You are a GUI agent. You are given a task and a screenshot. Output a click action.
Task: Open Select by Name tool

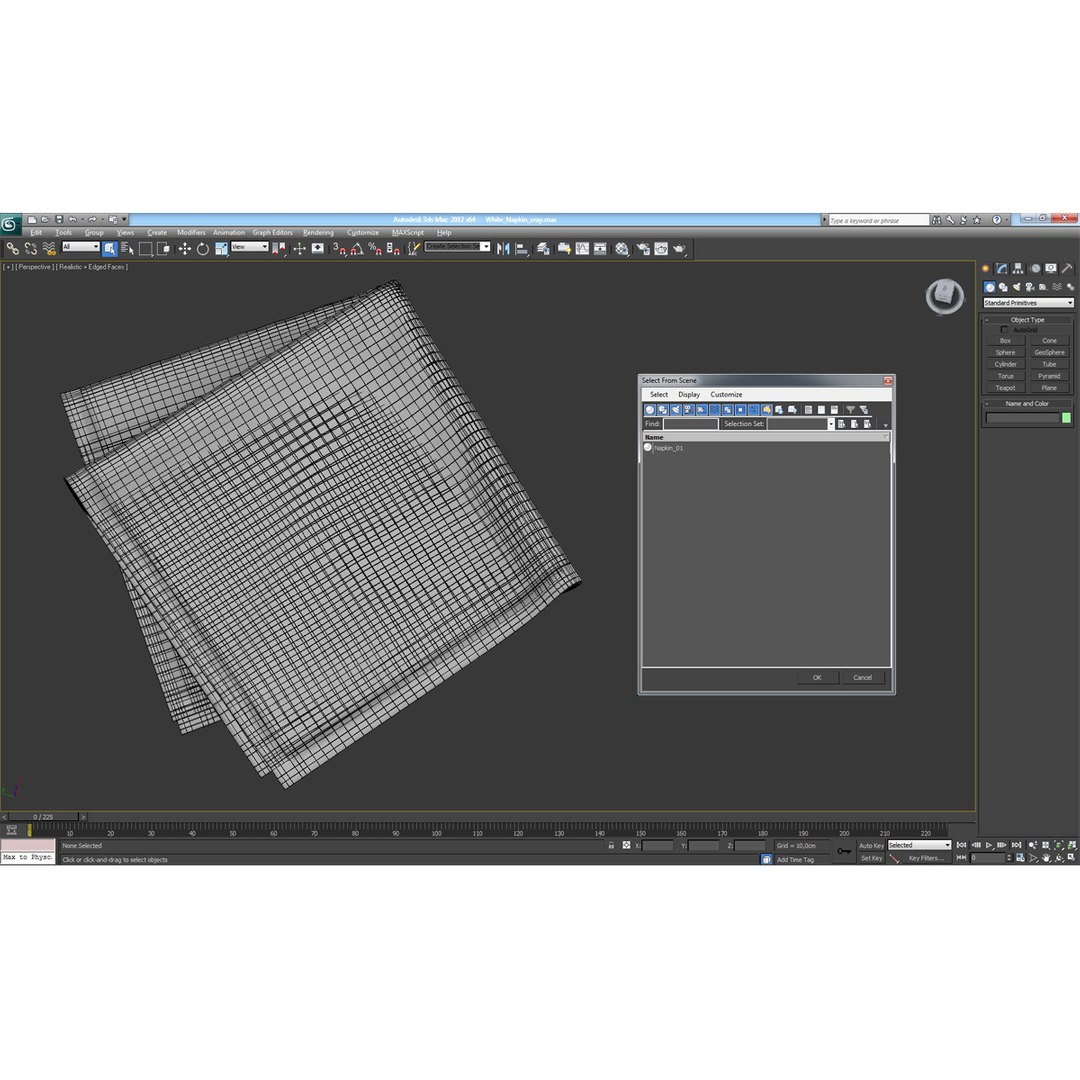coord(127,249)
